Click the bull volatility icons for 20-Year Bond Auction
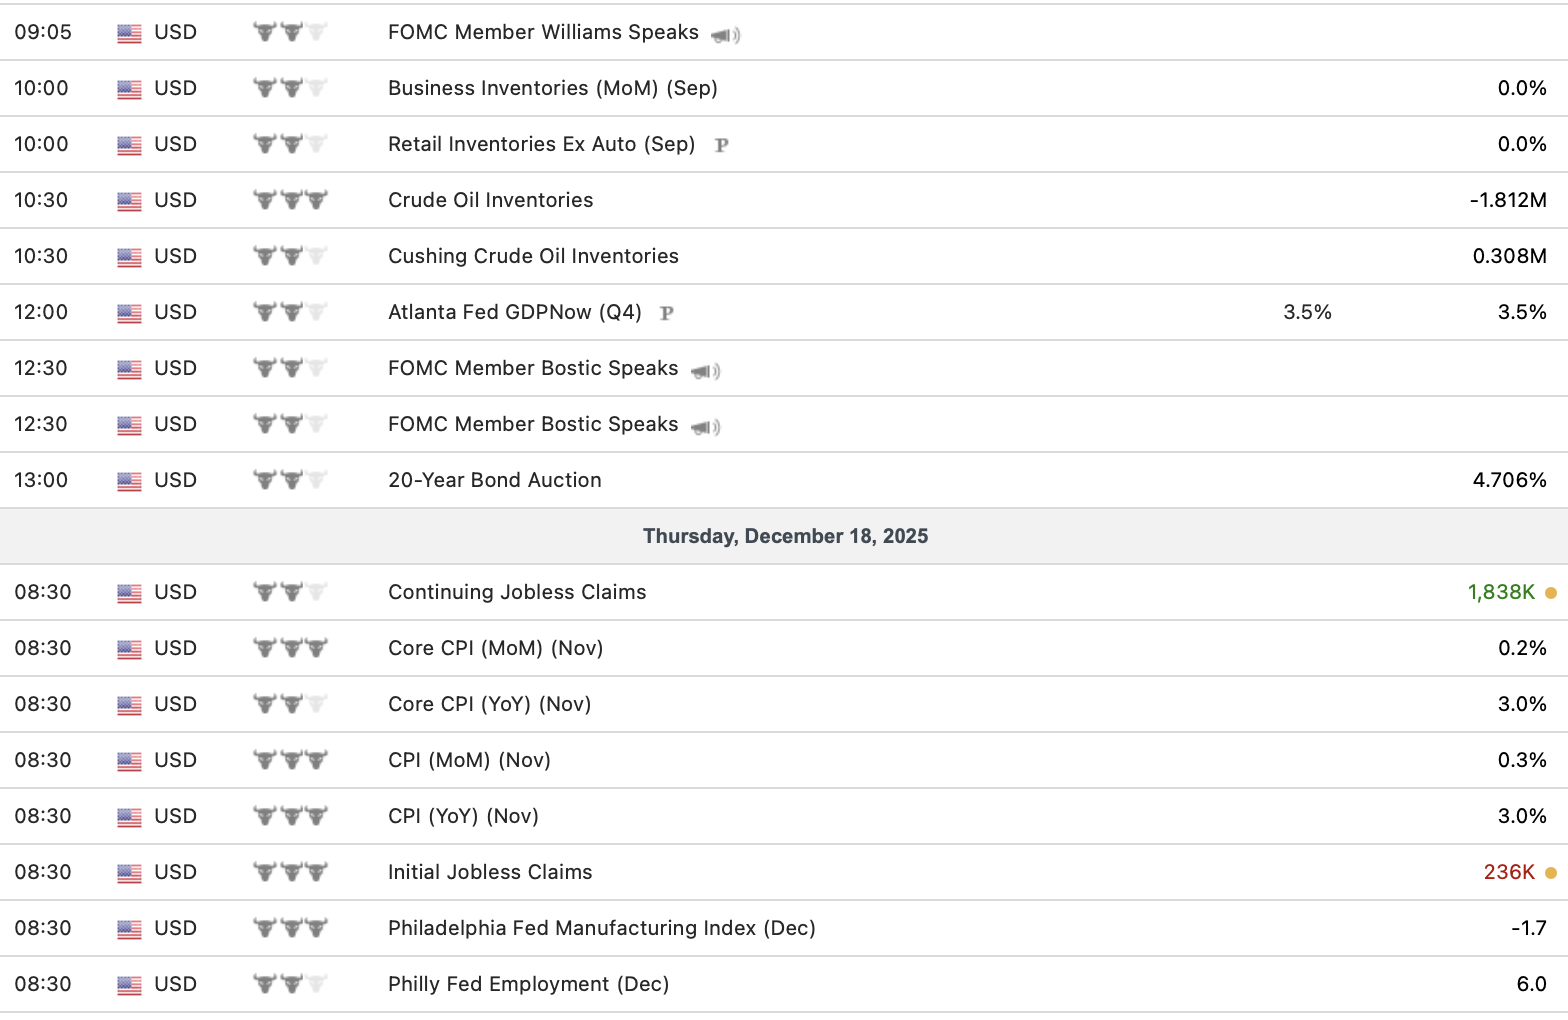This screenshot has height=1020, width=1568. pyautogui.click(x=290, y=480)
